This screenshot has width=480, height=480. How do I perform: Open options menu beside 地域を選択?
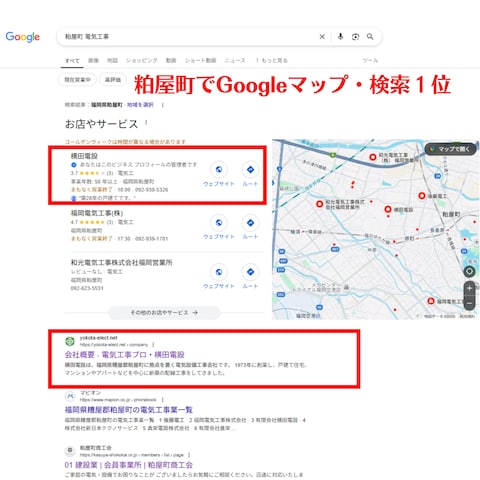[163, 105]
